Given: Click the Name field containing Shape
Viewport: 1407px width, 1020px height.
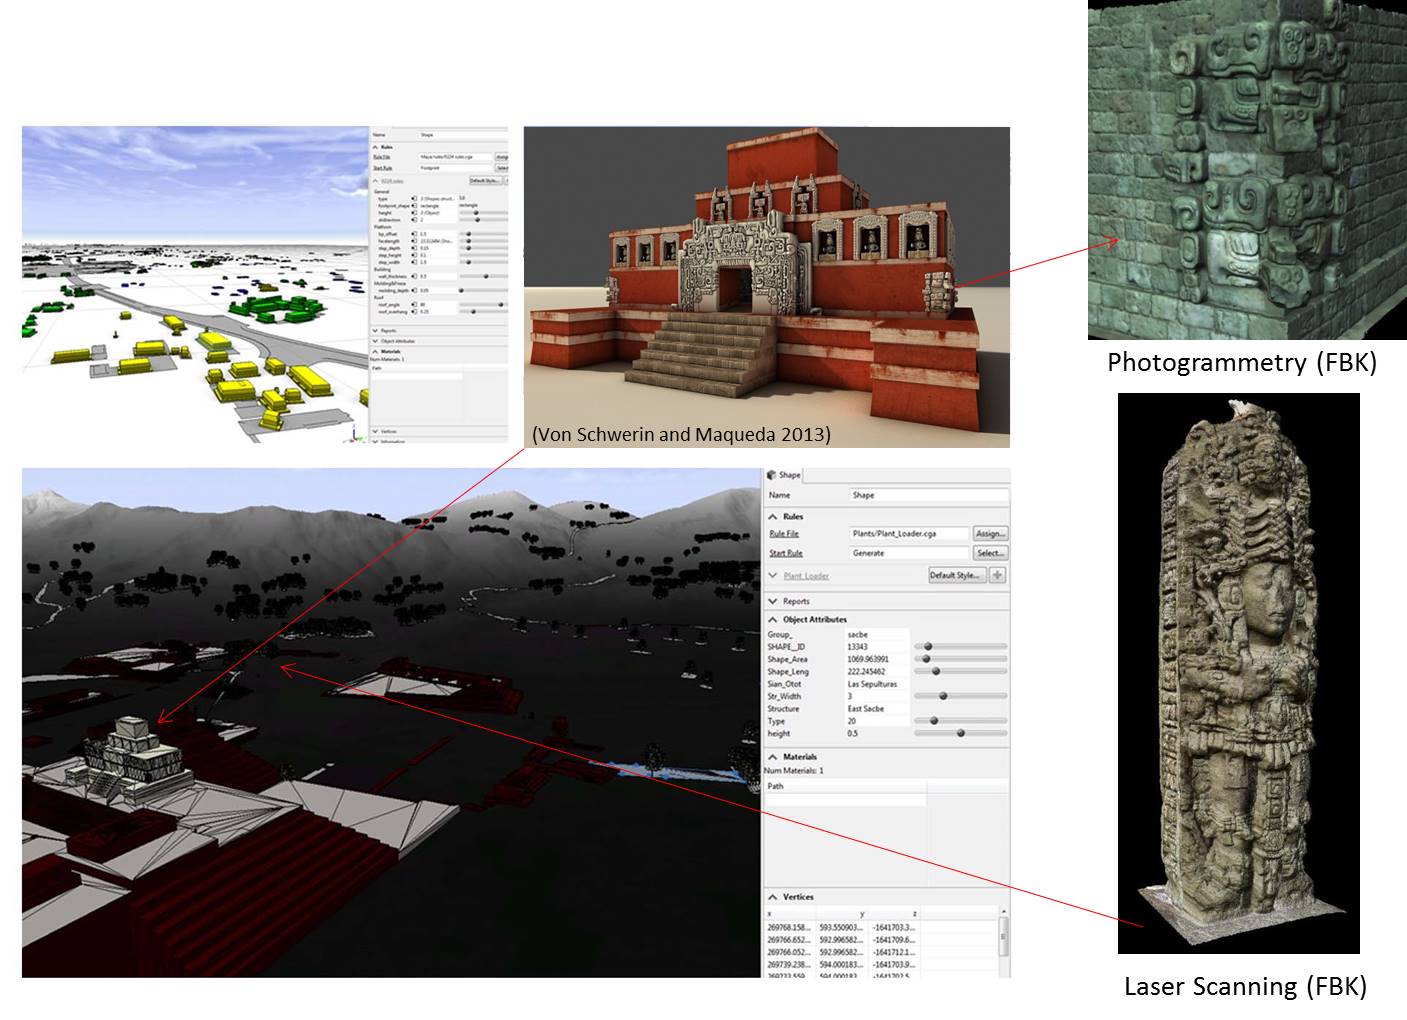Looking at the screenshot, I should [928, 495].
